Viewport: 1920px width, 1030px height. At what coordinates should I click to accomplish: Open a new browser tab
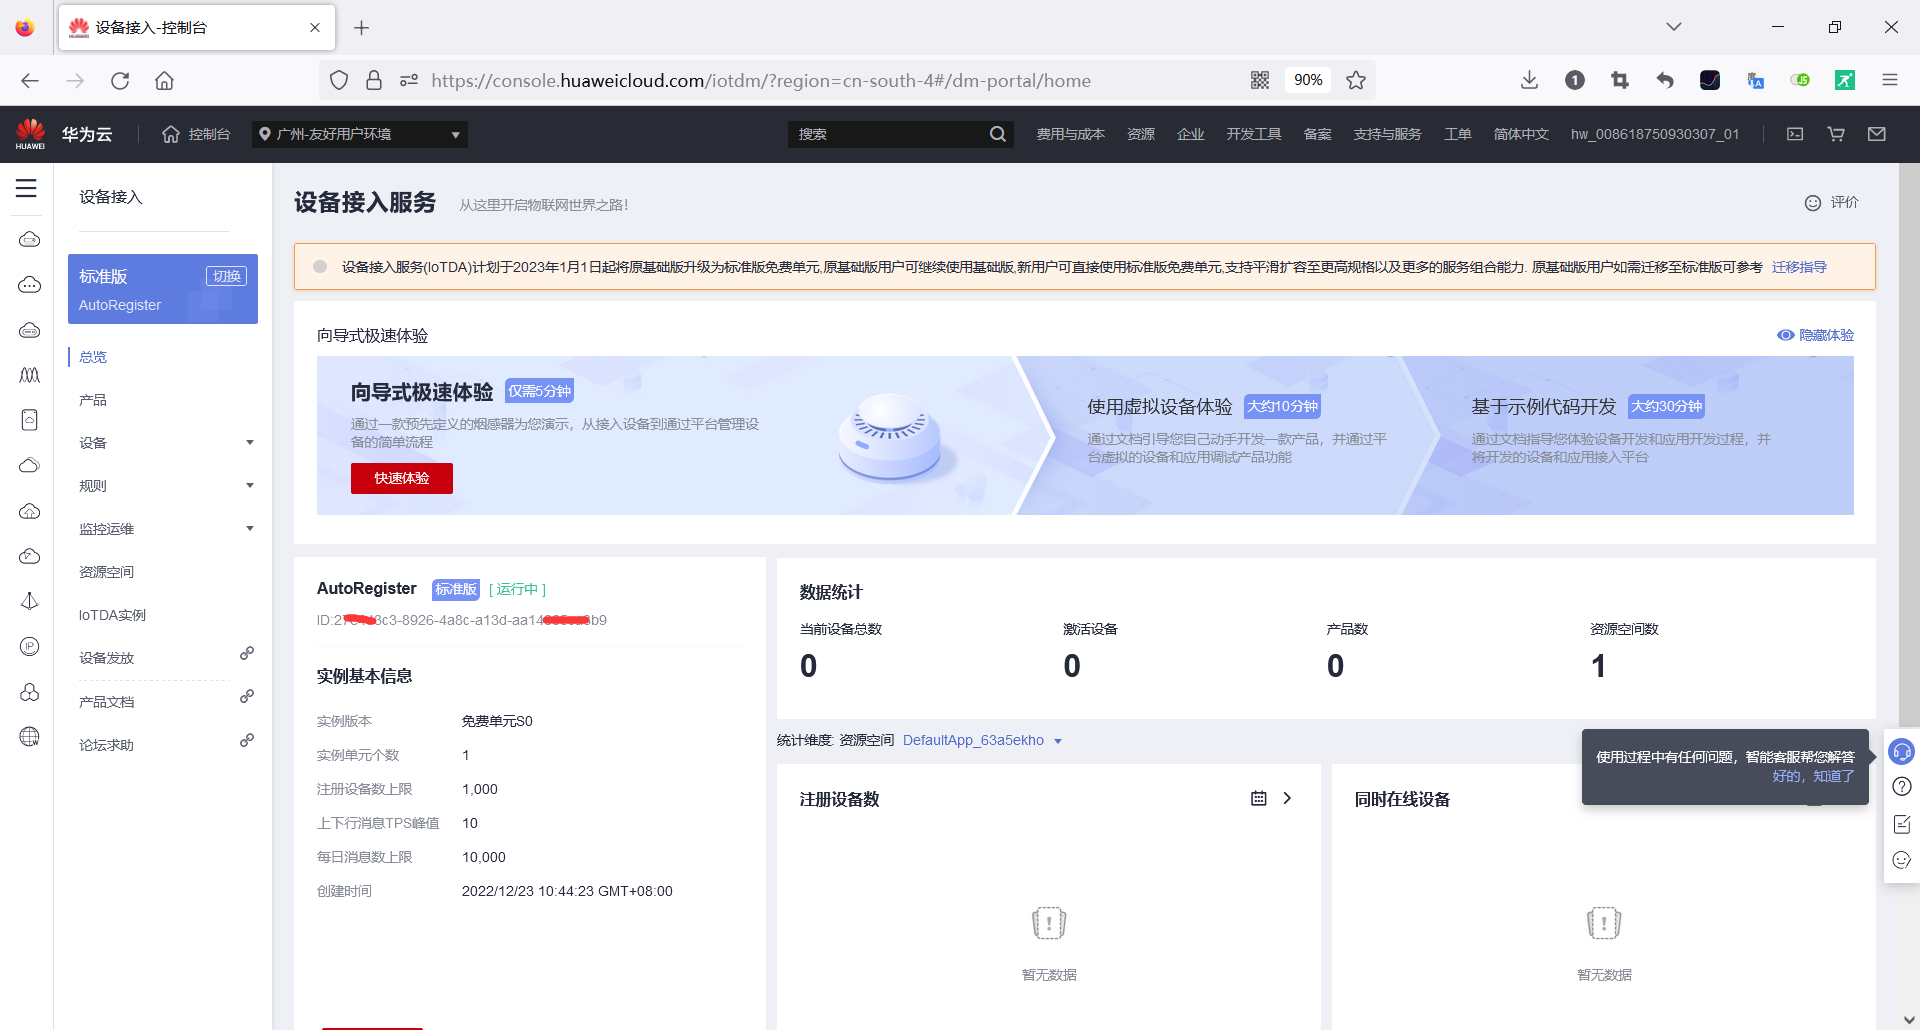click(362, 27)
